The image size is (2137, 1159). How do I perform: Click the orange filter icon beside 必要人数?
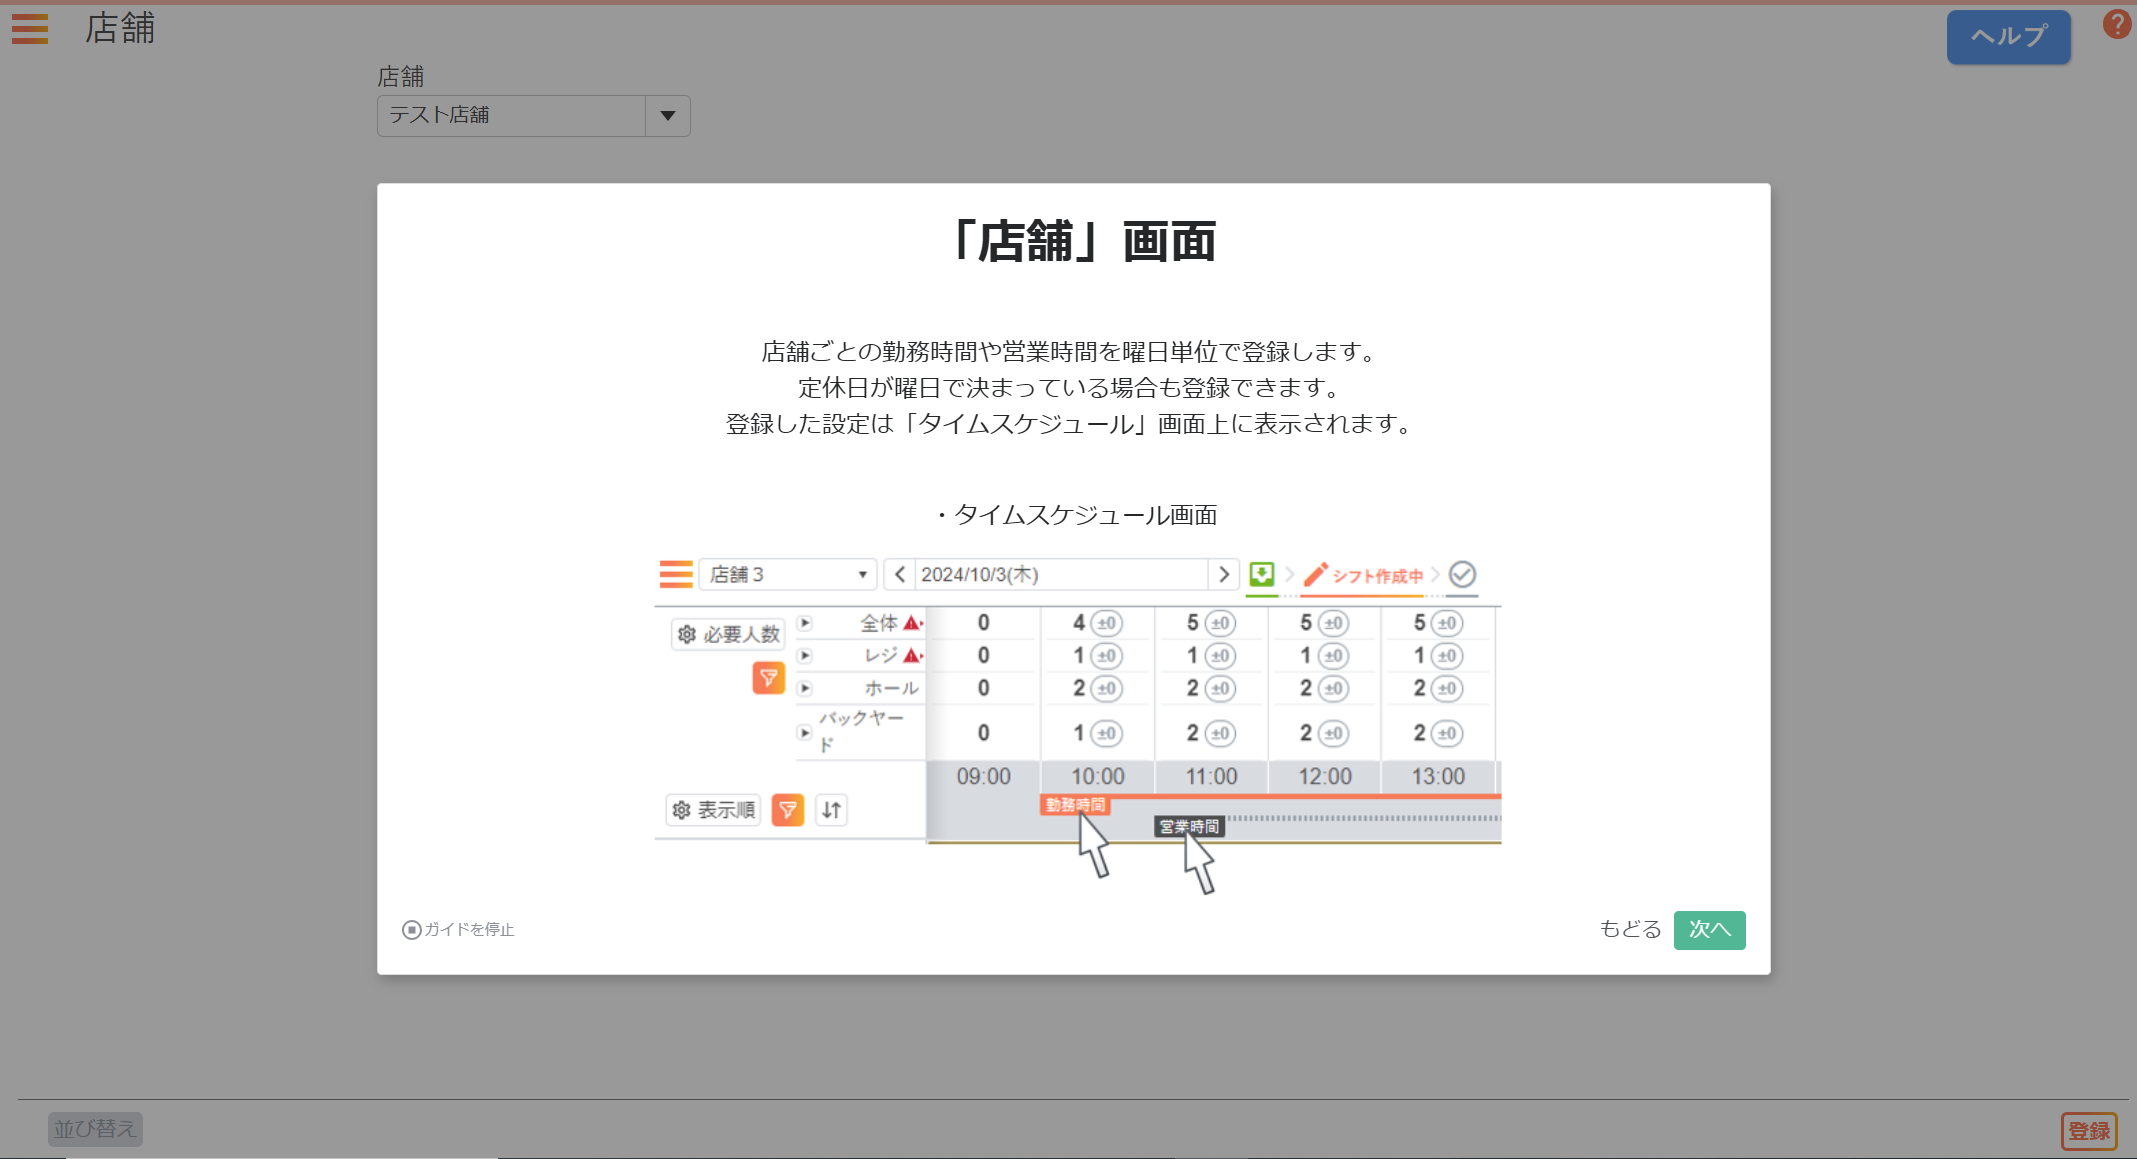tap(768, 678)
